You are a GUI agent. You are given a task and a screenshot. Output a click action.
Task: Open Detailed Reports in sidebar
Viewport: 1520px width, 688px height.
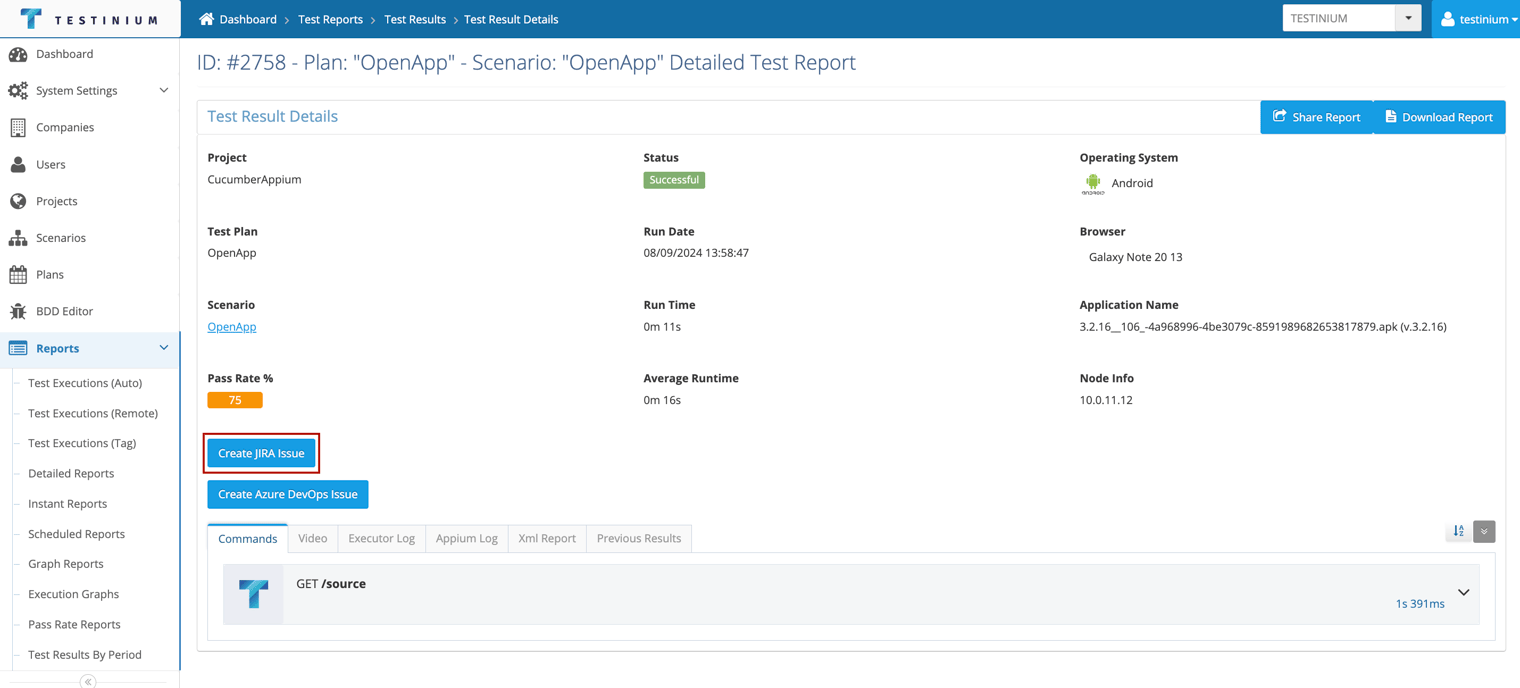coord(71,473)
